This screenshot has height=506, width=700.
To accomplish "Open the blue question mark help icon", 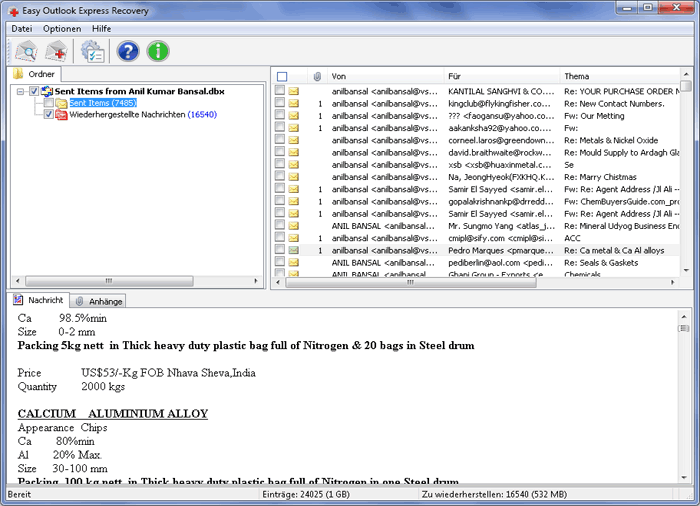I will tap(128, 51).
